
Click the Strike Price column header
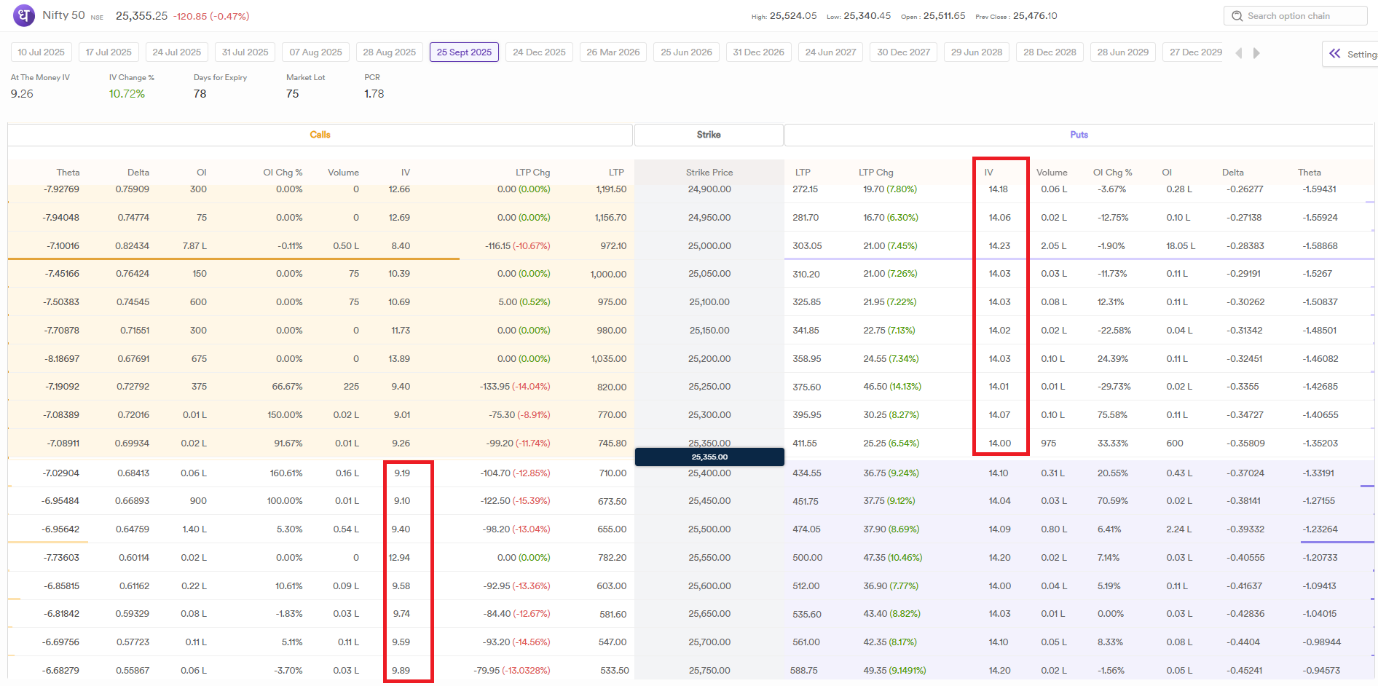pos(709,173)
